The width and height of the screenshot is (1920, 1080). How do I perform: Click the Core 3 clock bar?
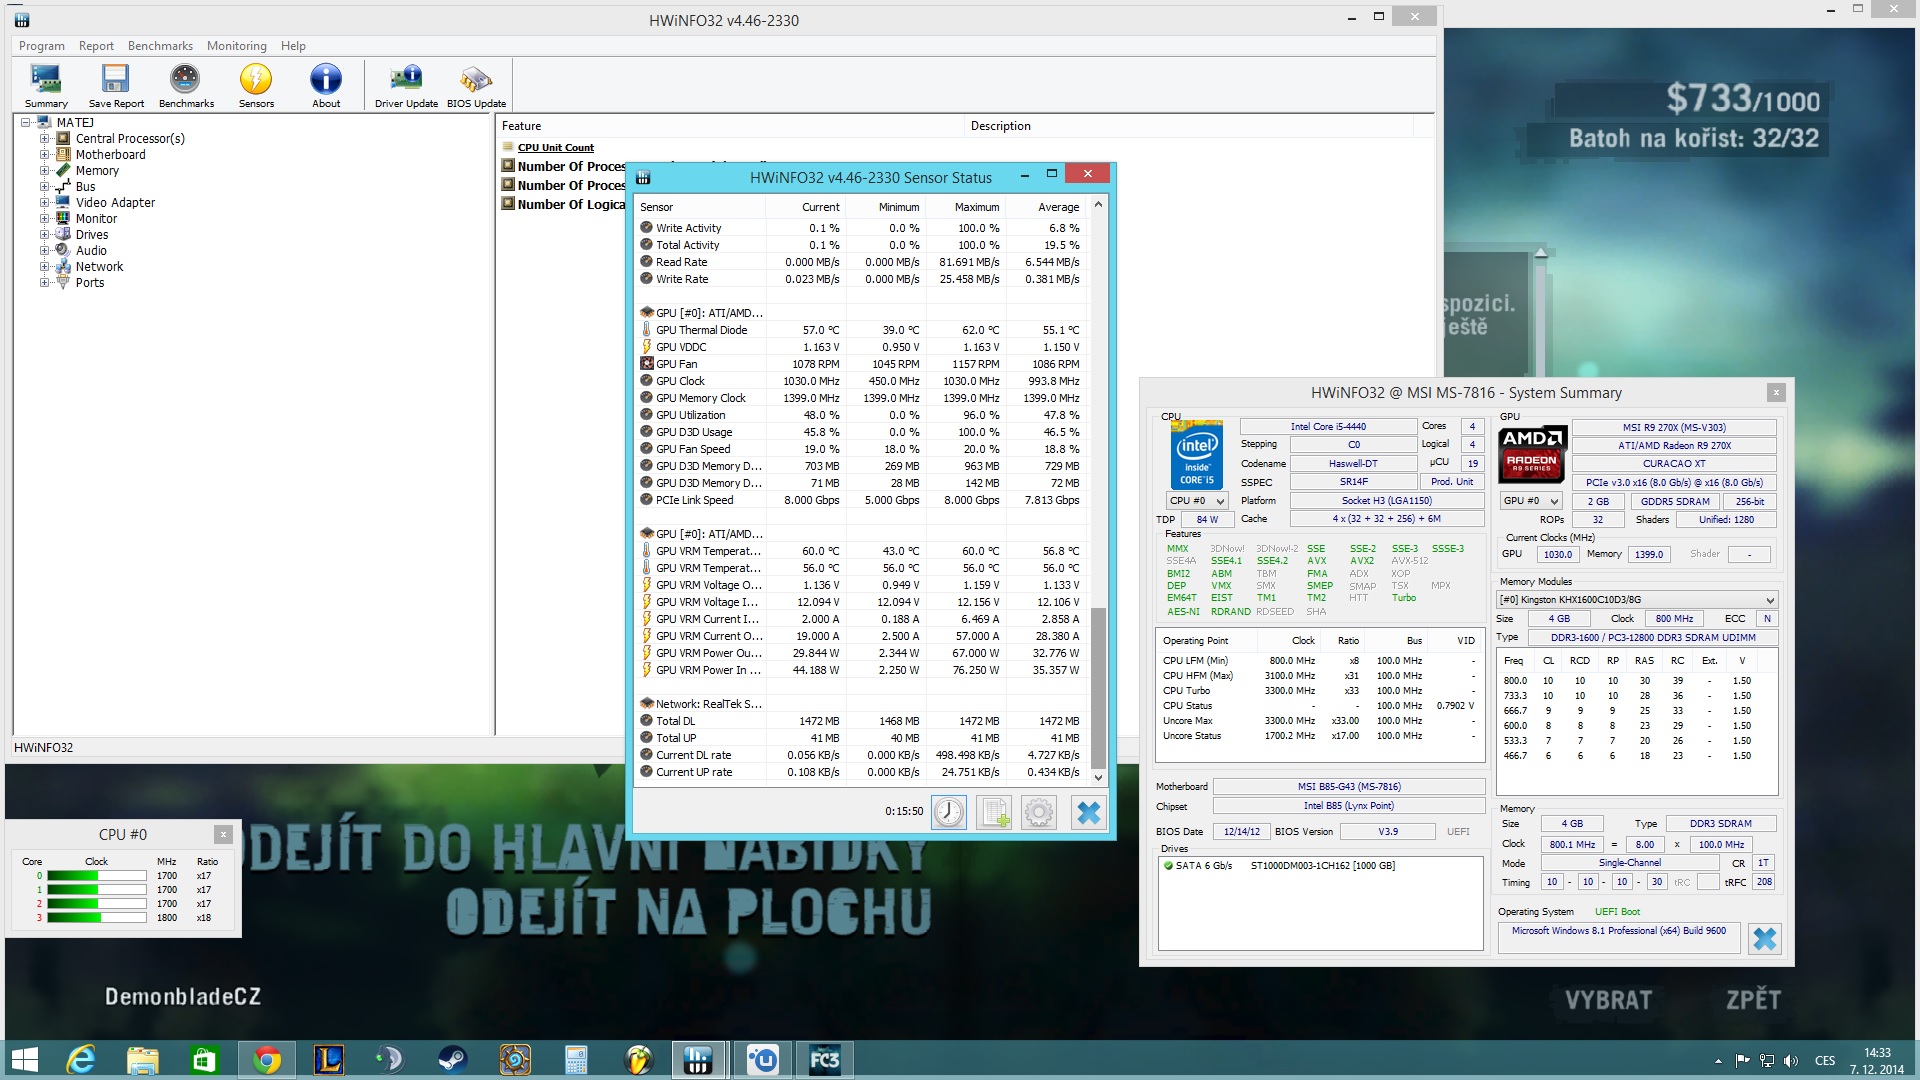coord(96,918)
